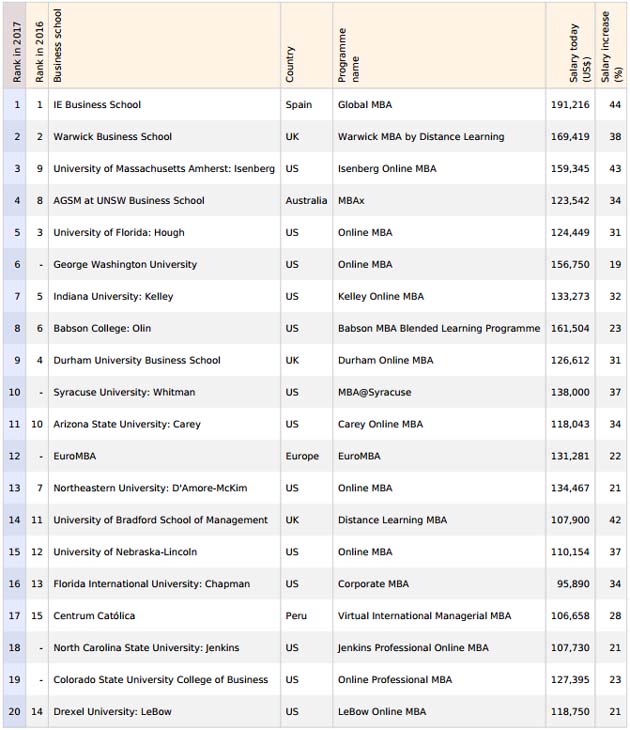This screenshot has width=630, height=730.
Task: Select the 'Peru' country cell
Action: coord(297,616)
